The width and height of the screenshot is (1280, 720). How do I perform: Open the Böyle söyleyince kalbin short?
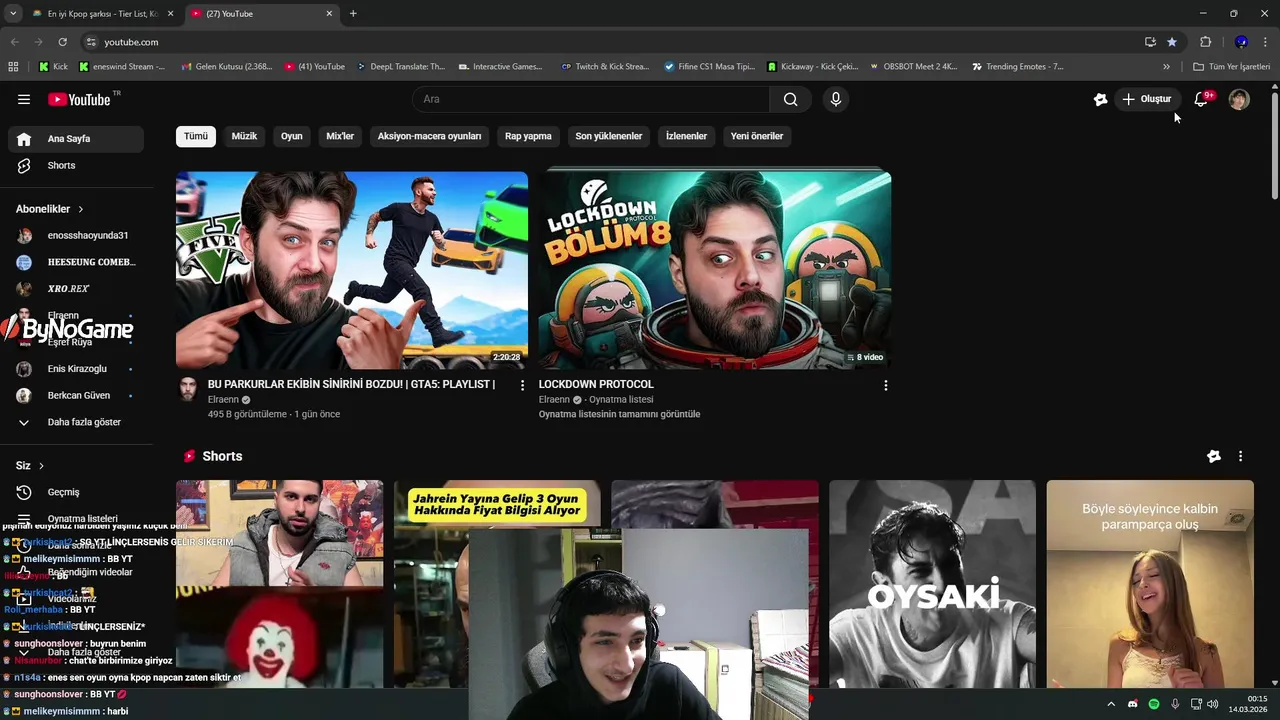(1150, 583)
